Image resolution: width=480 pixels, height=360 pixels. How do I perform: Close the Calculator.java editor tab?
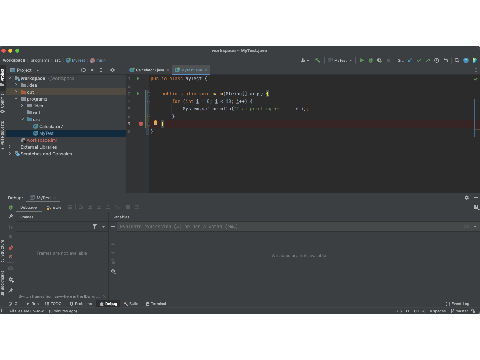168,70
